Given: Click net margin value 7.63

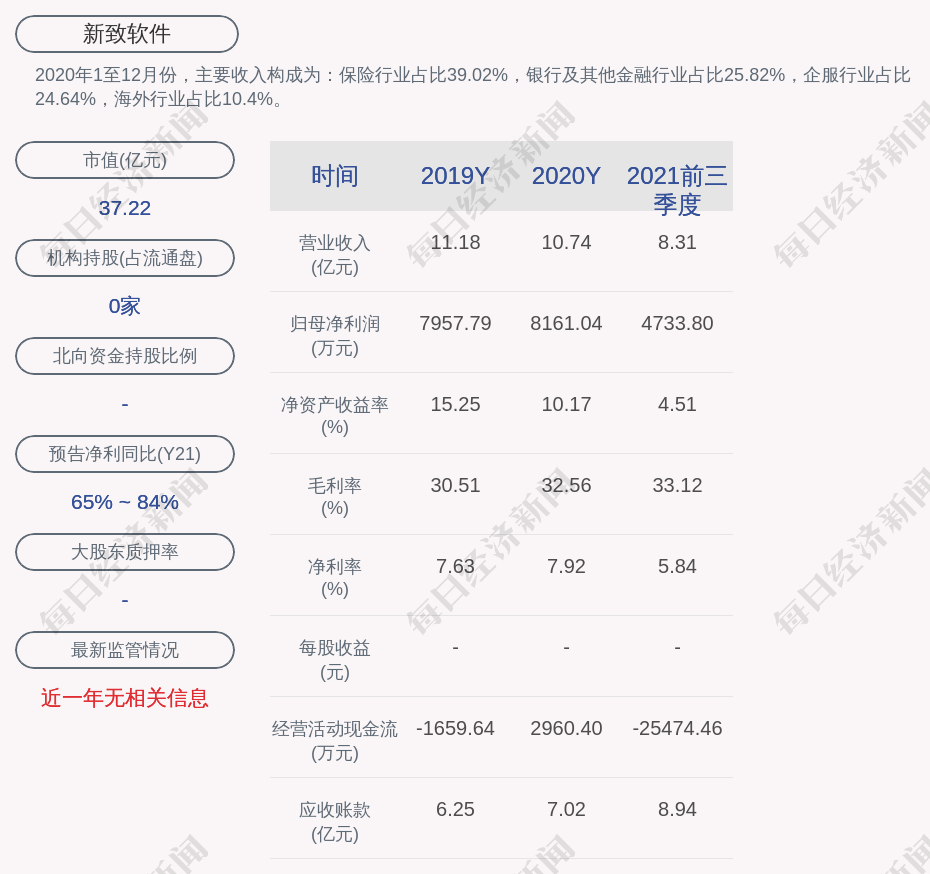Looking at the screenshot, I should [455, 566].
